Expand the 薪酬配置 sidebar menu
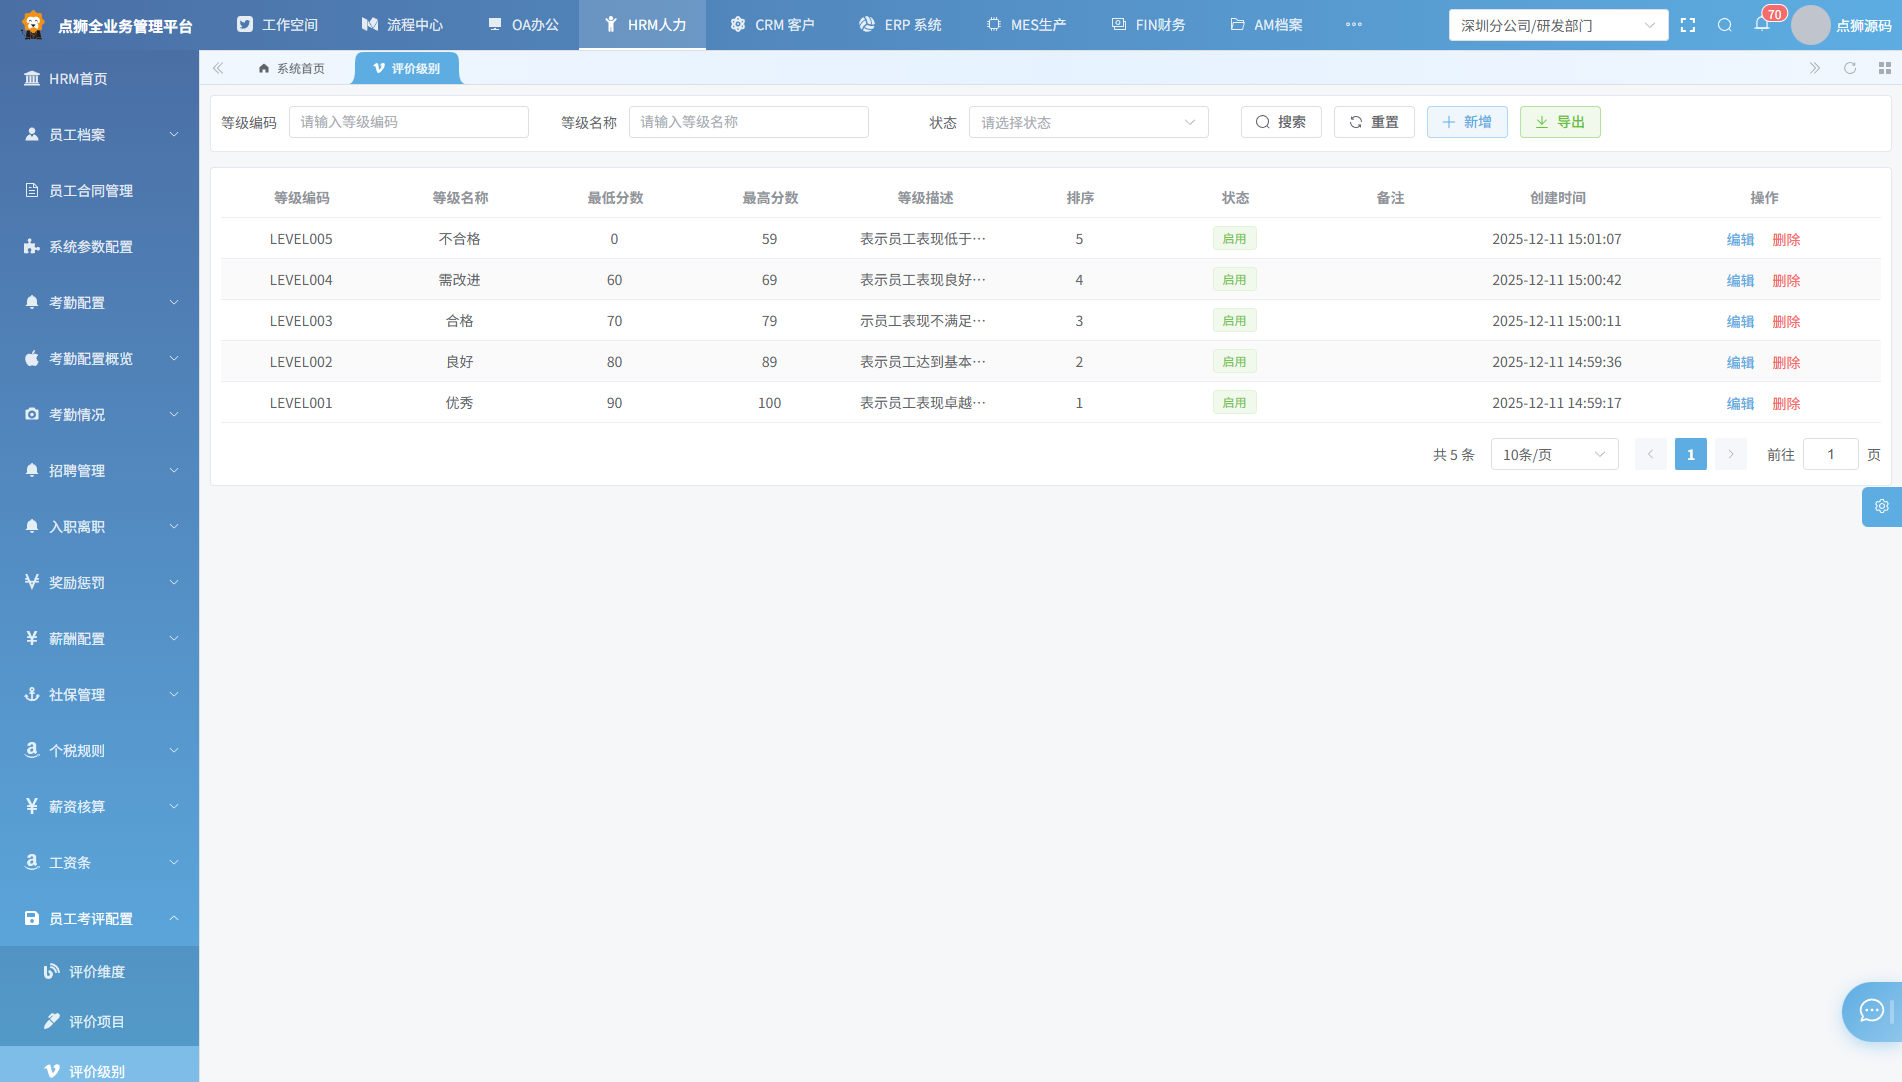The height and width of the screenshot is (1082, 1902). point(100,638)
